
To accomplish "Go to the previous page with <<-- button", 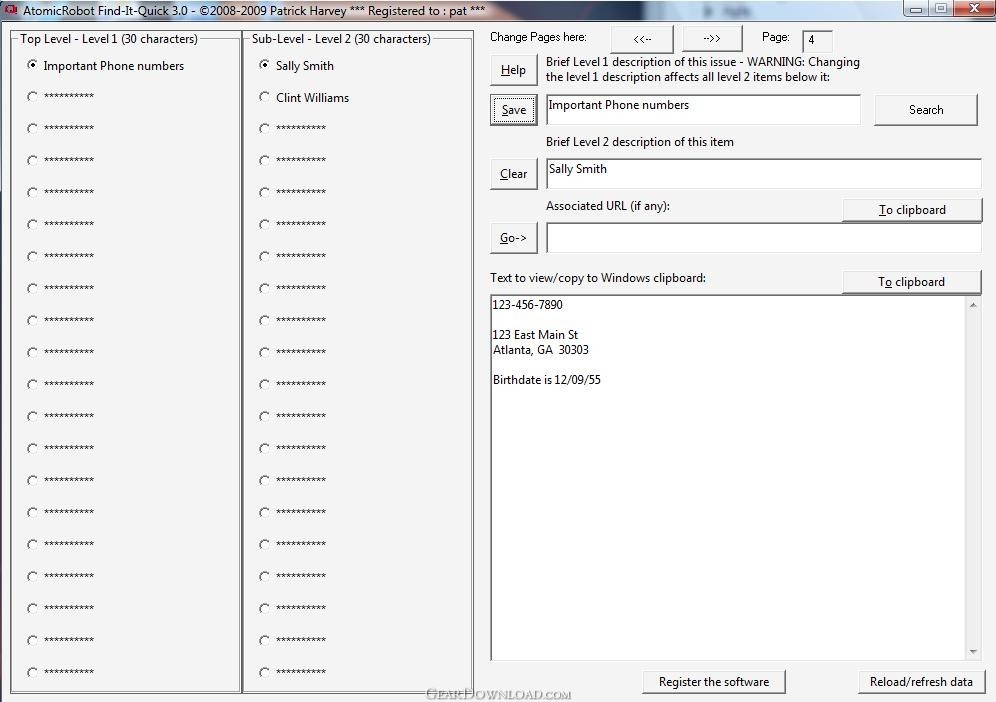I will click(642, 39).
